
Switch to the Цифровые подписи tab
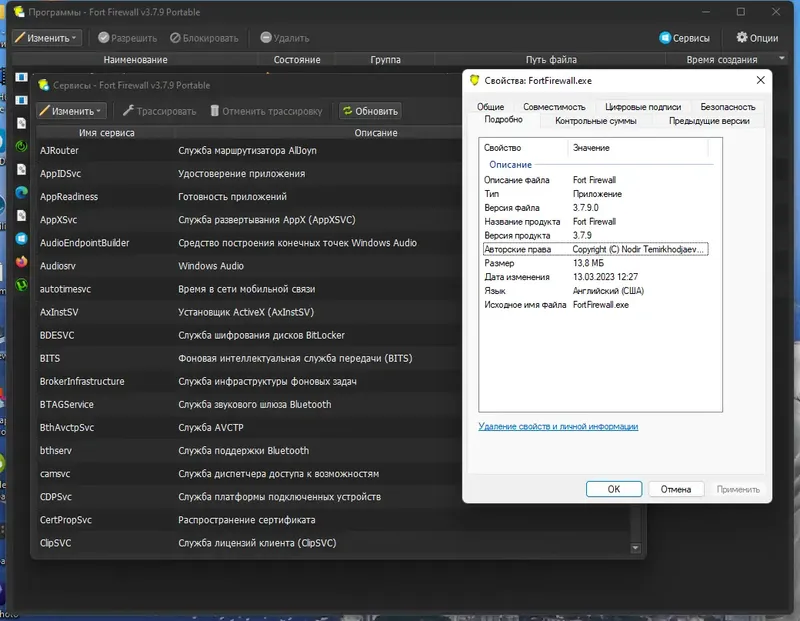click(643, 107)
